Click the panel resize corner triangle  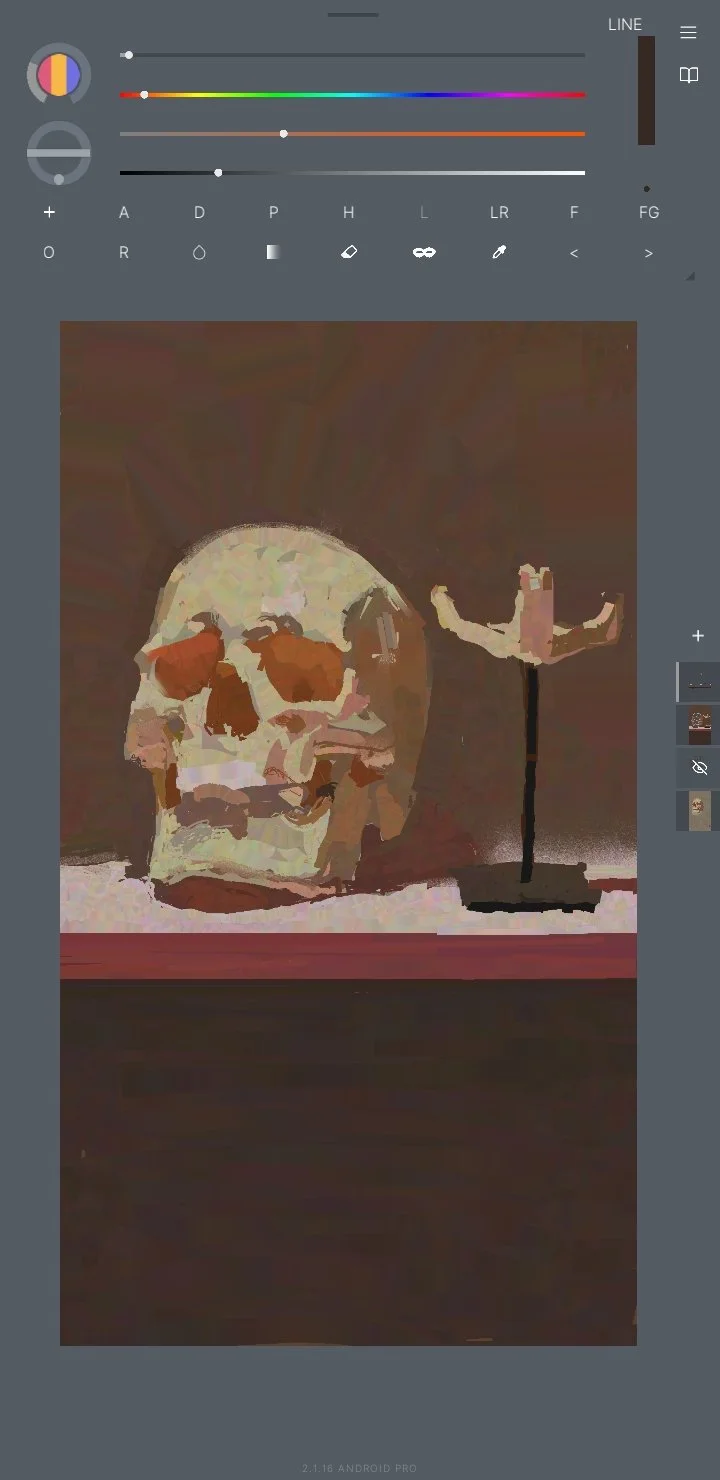(x=690, y=276)
